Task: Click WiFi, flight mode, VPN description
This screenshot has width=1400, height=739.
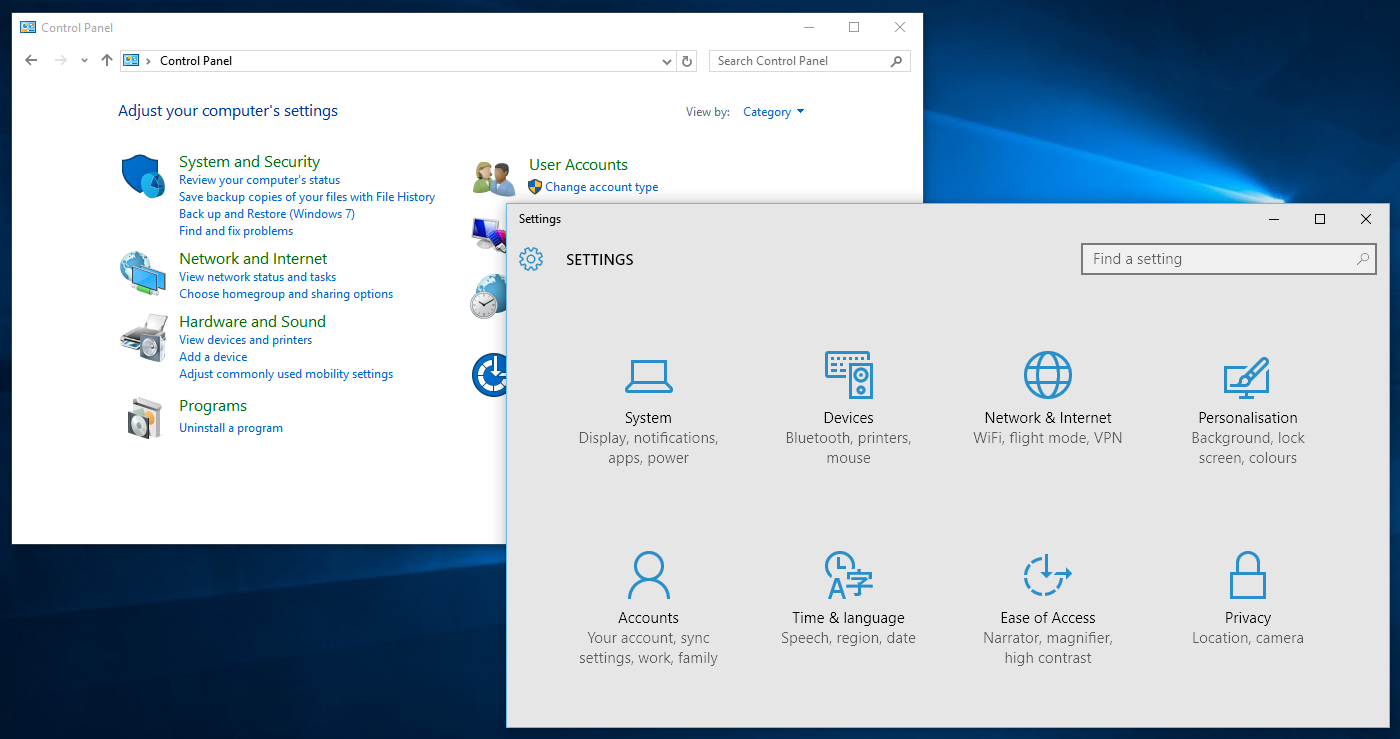Action: (1048, 438)
